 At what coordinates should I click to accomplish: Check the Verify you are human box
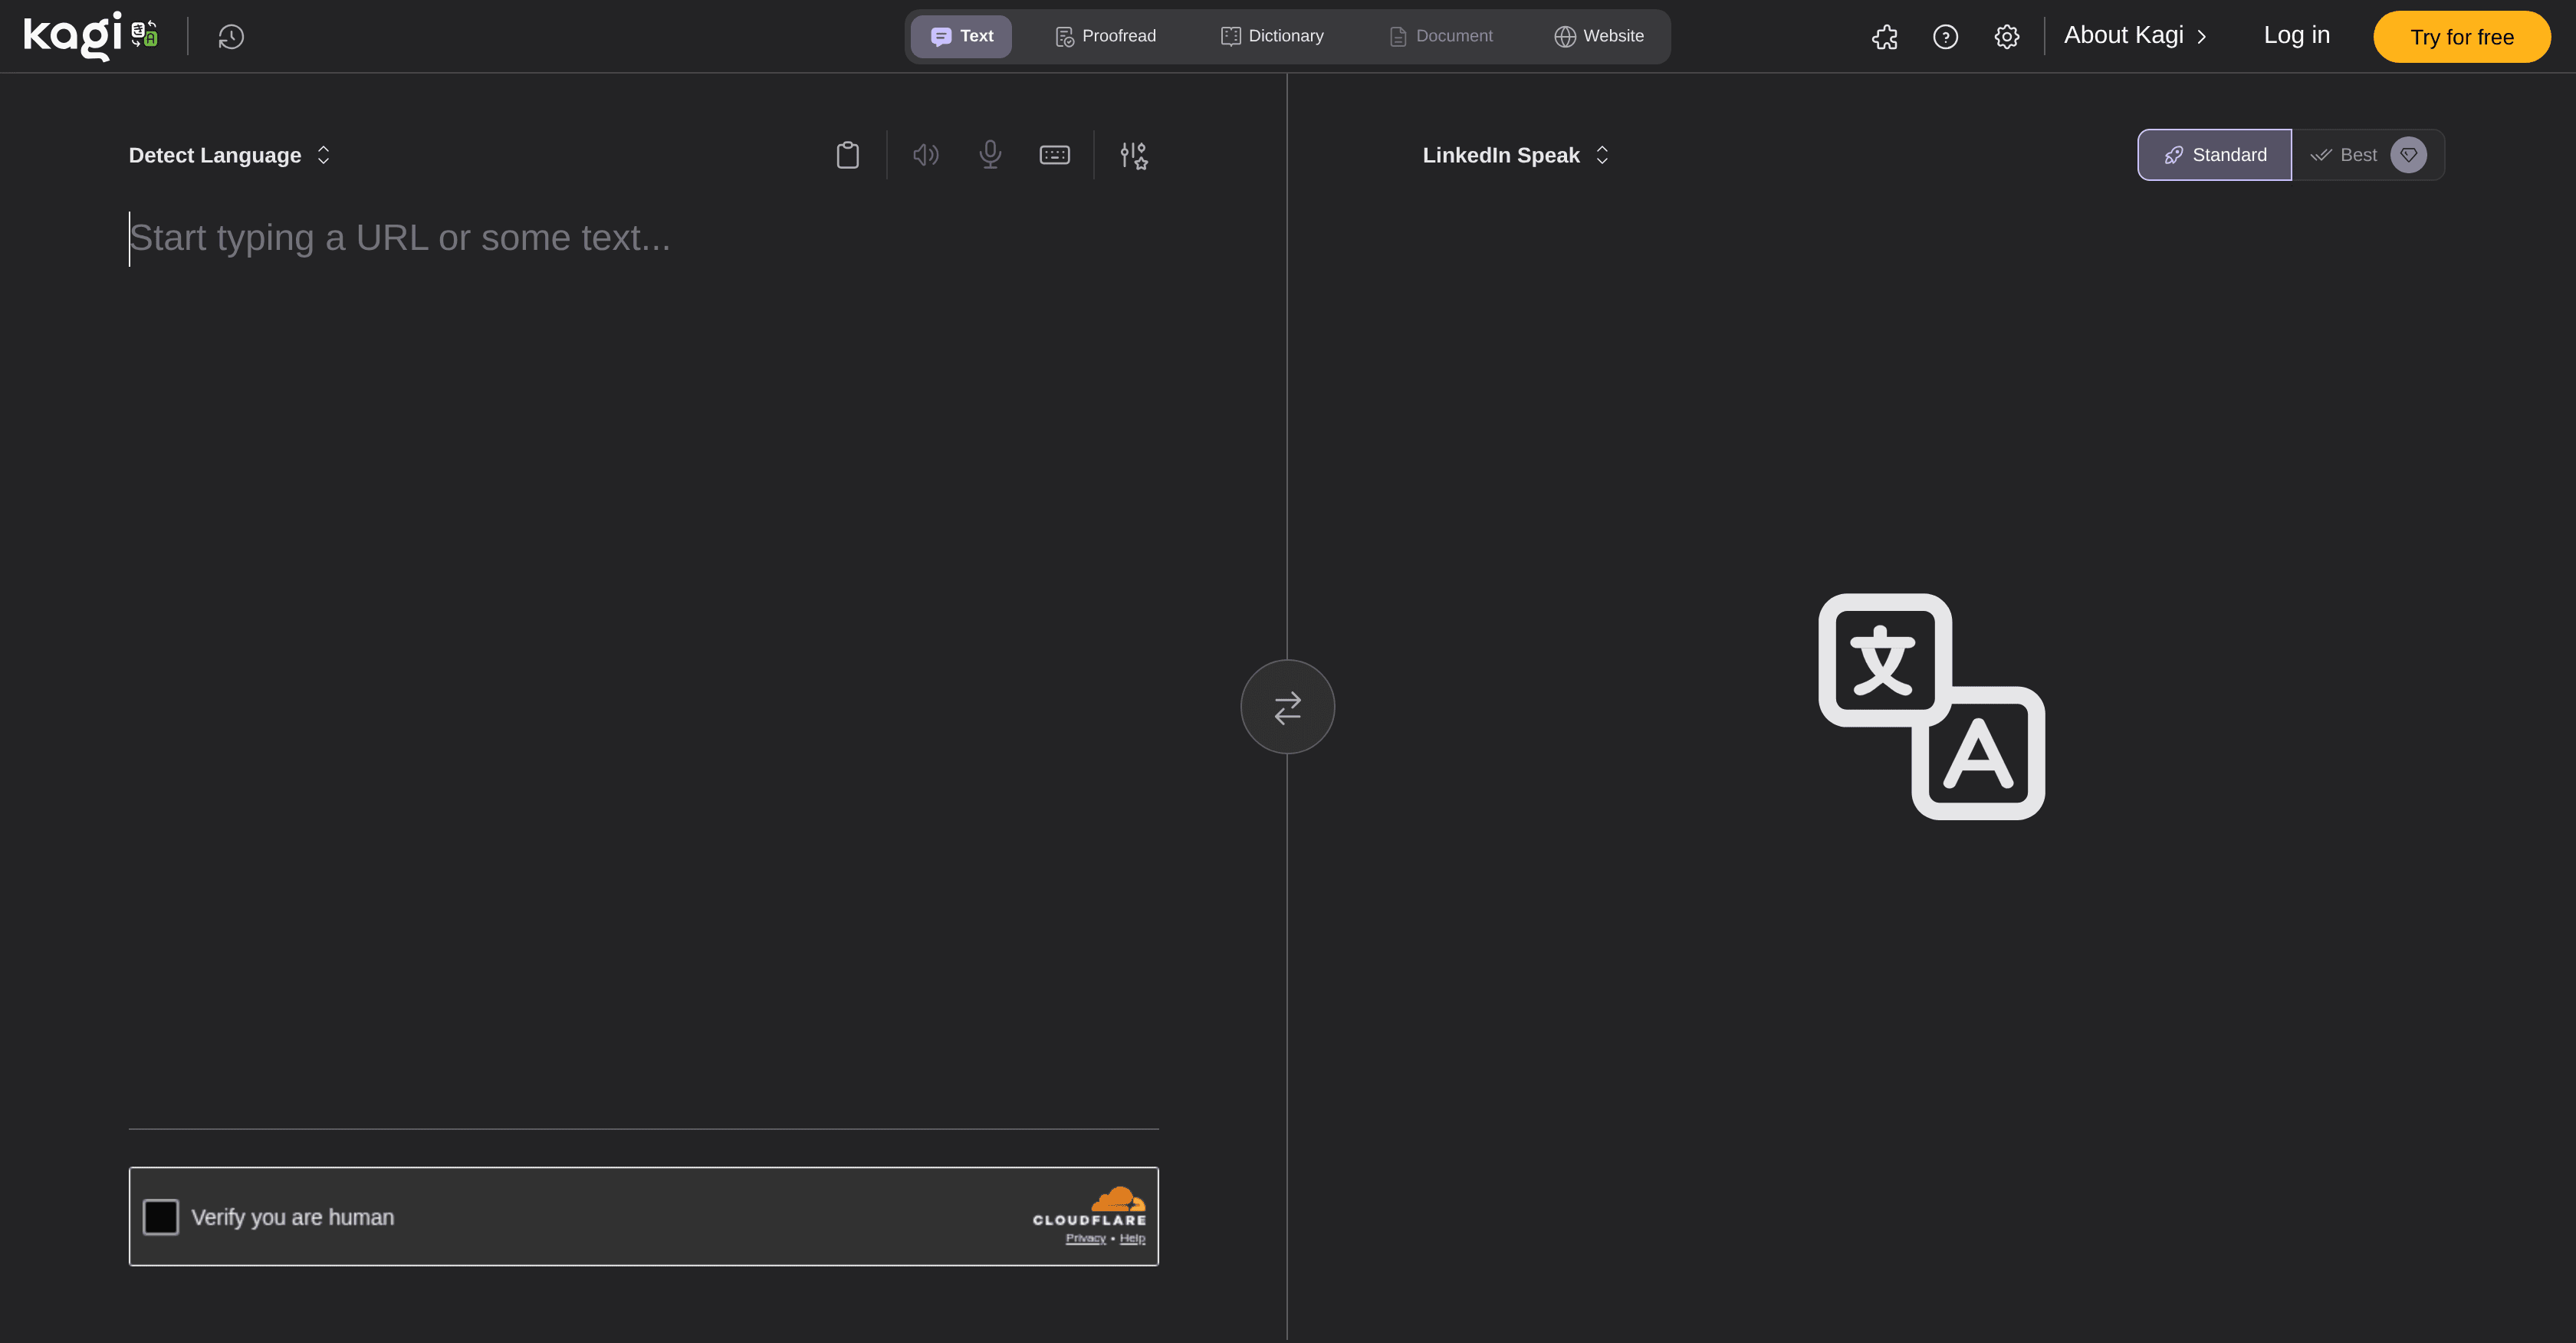click(x=161, y=1217)
